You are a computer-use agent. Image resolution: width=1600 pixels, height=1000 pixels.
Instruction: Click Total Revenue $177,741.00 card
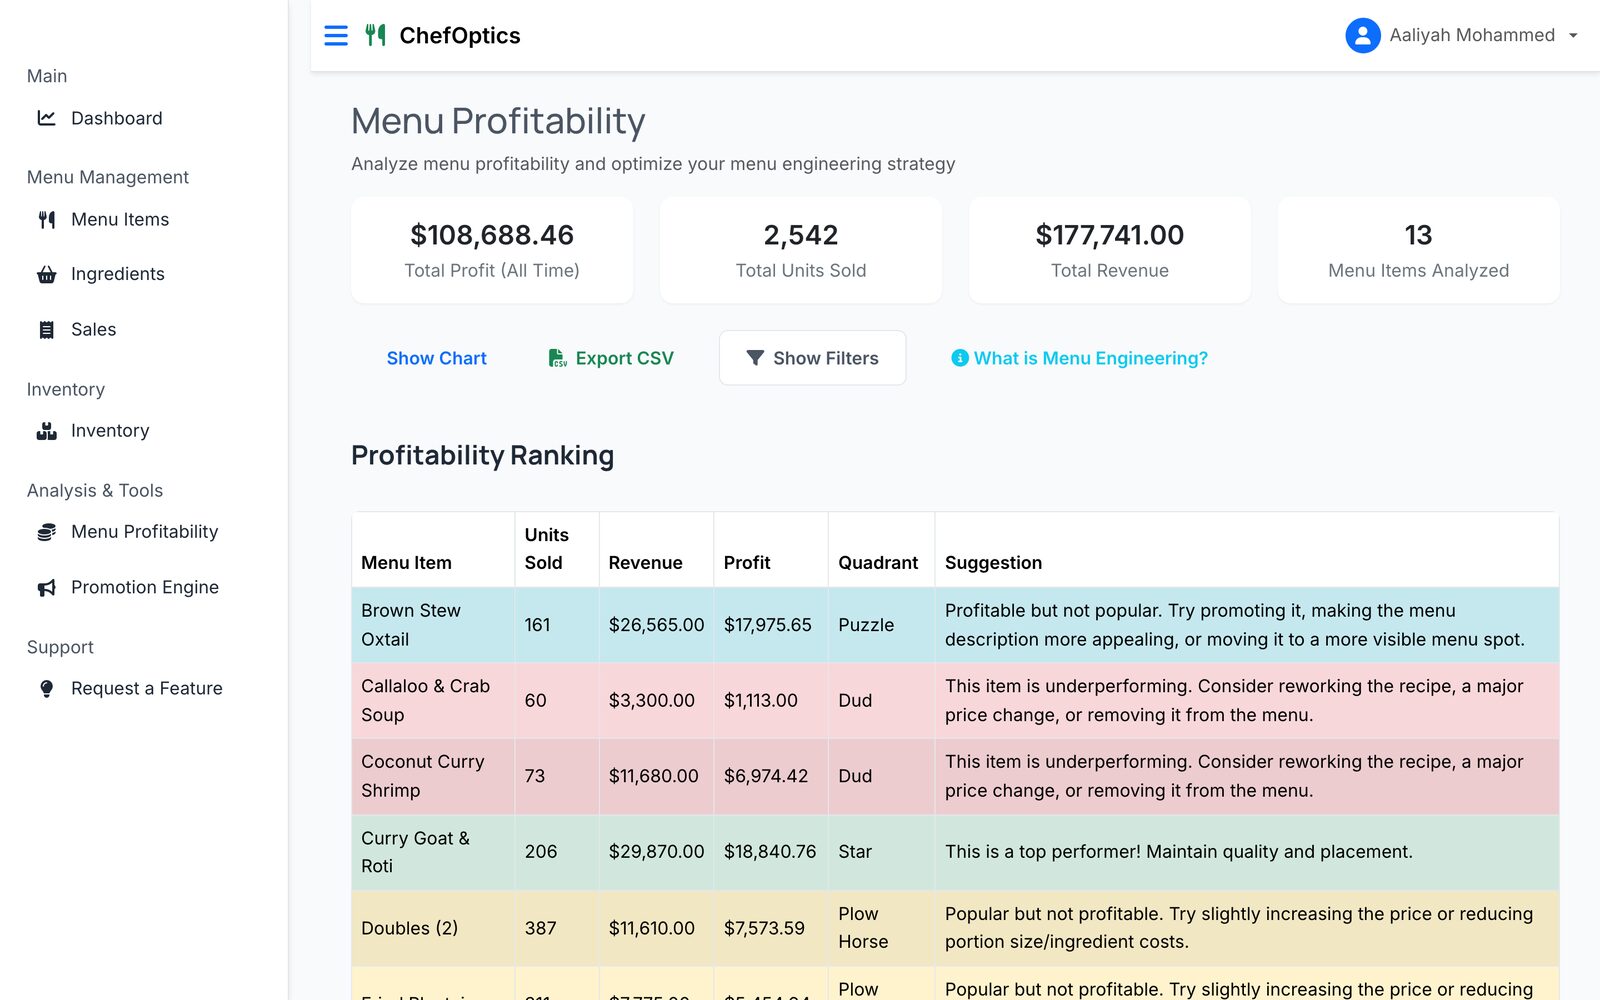coord(1110,250)
